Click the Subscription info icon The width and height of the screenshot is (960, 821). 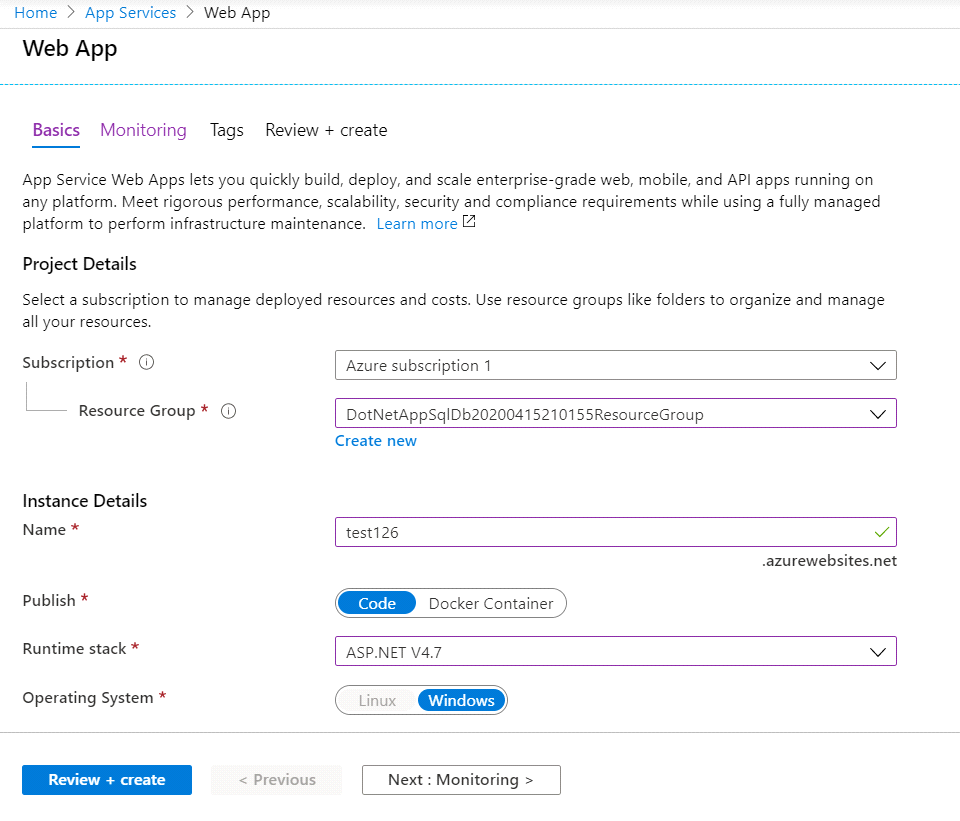point(147,363)
